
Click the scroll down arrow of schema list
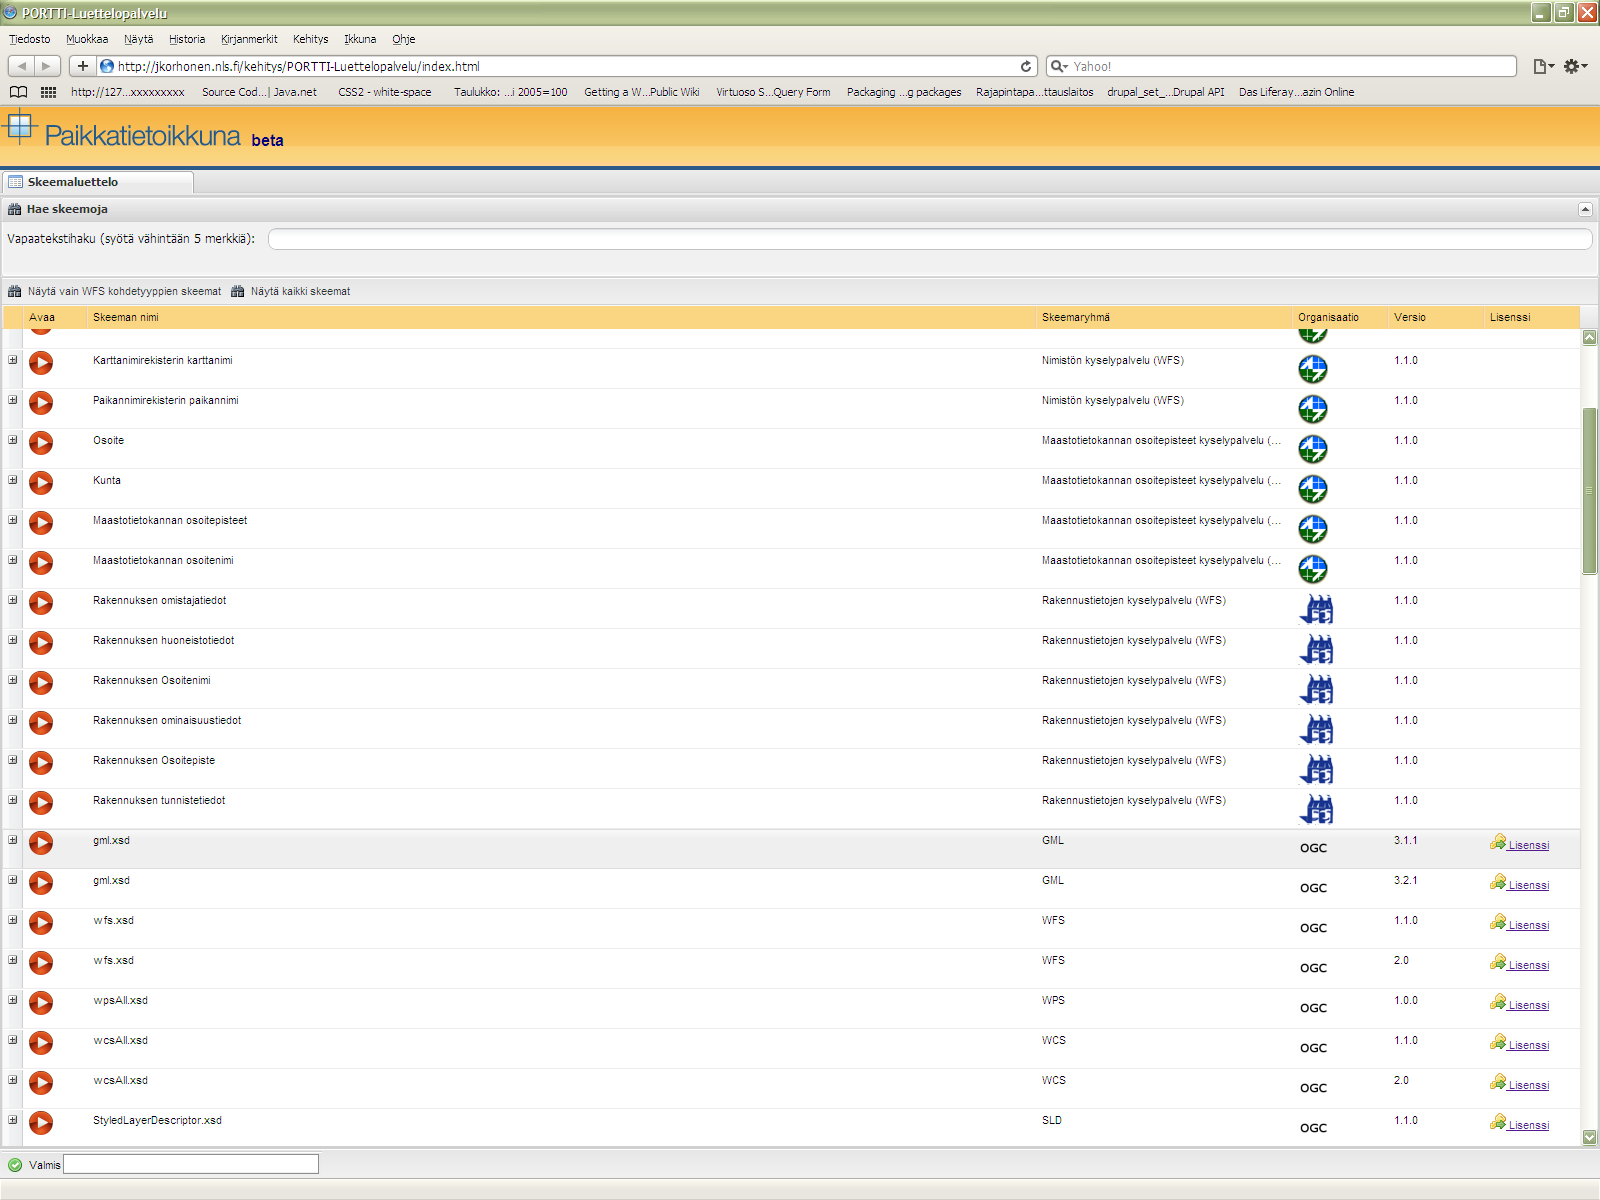1589,1137
